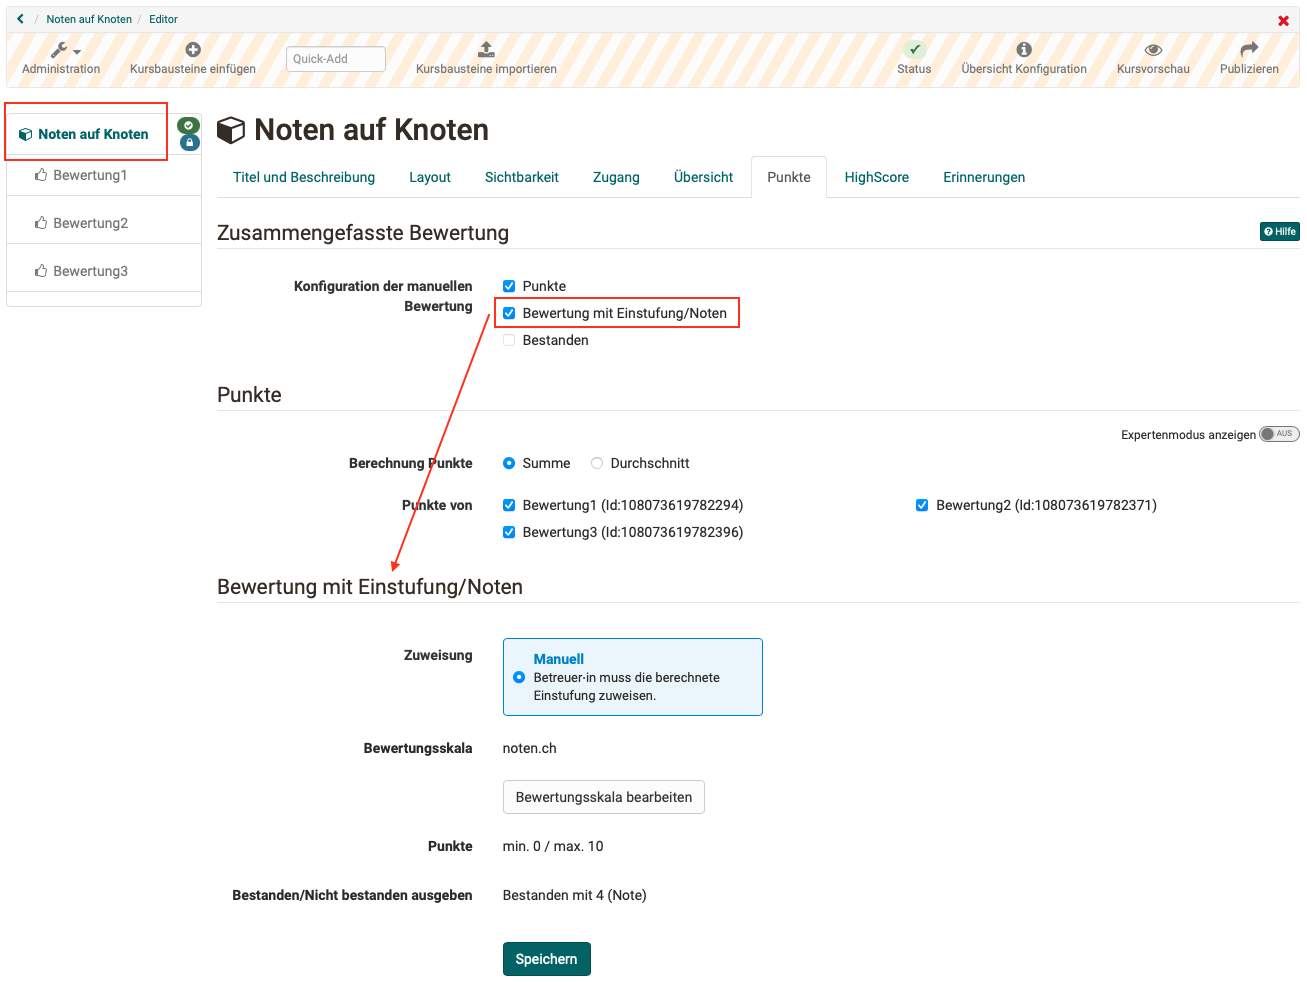
Task: Click the Kursbausteine einfügen plus icon
Action: pyautogui.click(x=193, y=50)
